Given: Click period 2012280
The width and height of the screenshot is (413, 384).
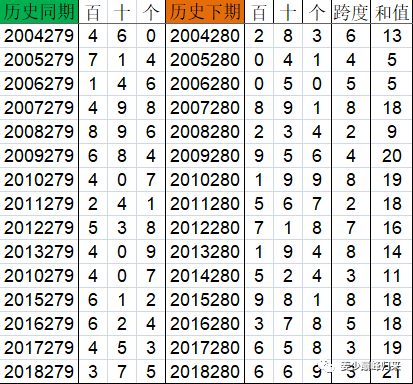Looking at the screenshot, I should [205, 228].
